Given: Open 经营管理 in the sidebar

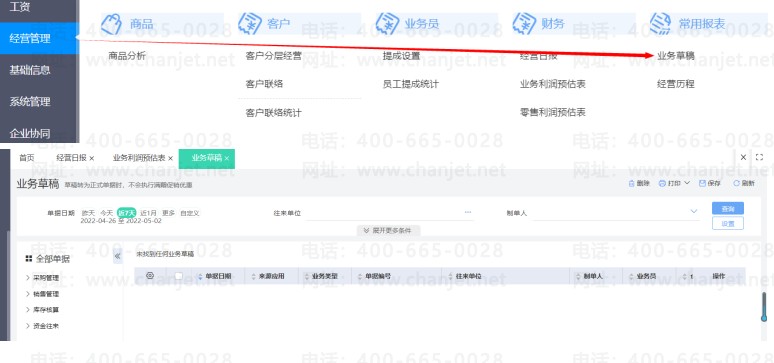Looking at the screenshot, I should click(x=39, y=39).
